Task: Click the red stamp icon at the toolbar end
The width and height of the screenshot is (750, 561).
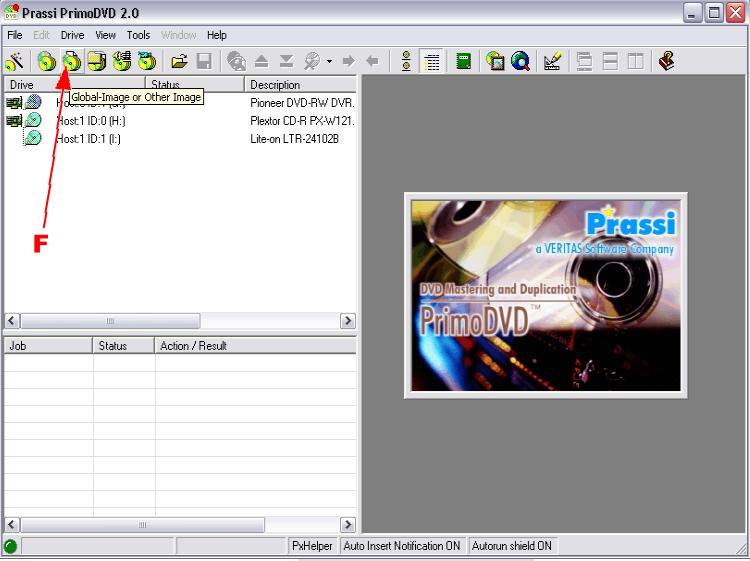Action: (667, 61)
